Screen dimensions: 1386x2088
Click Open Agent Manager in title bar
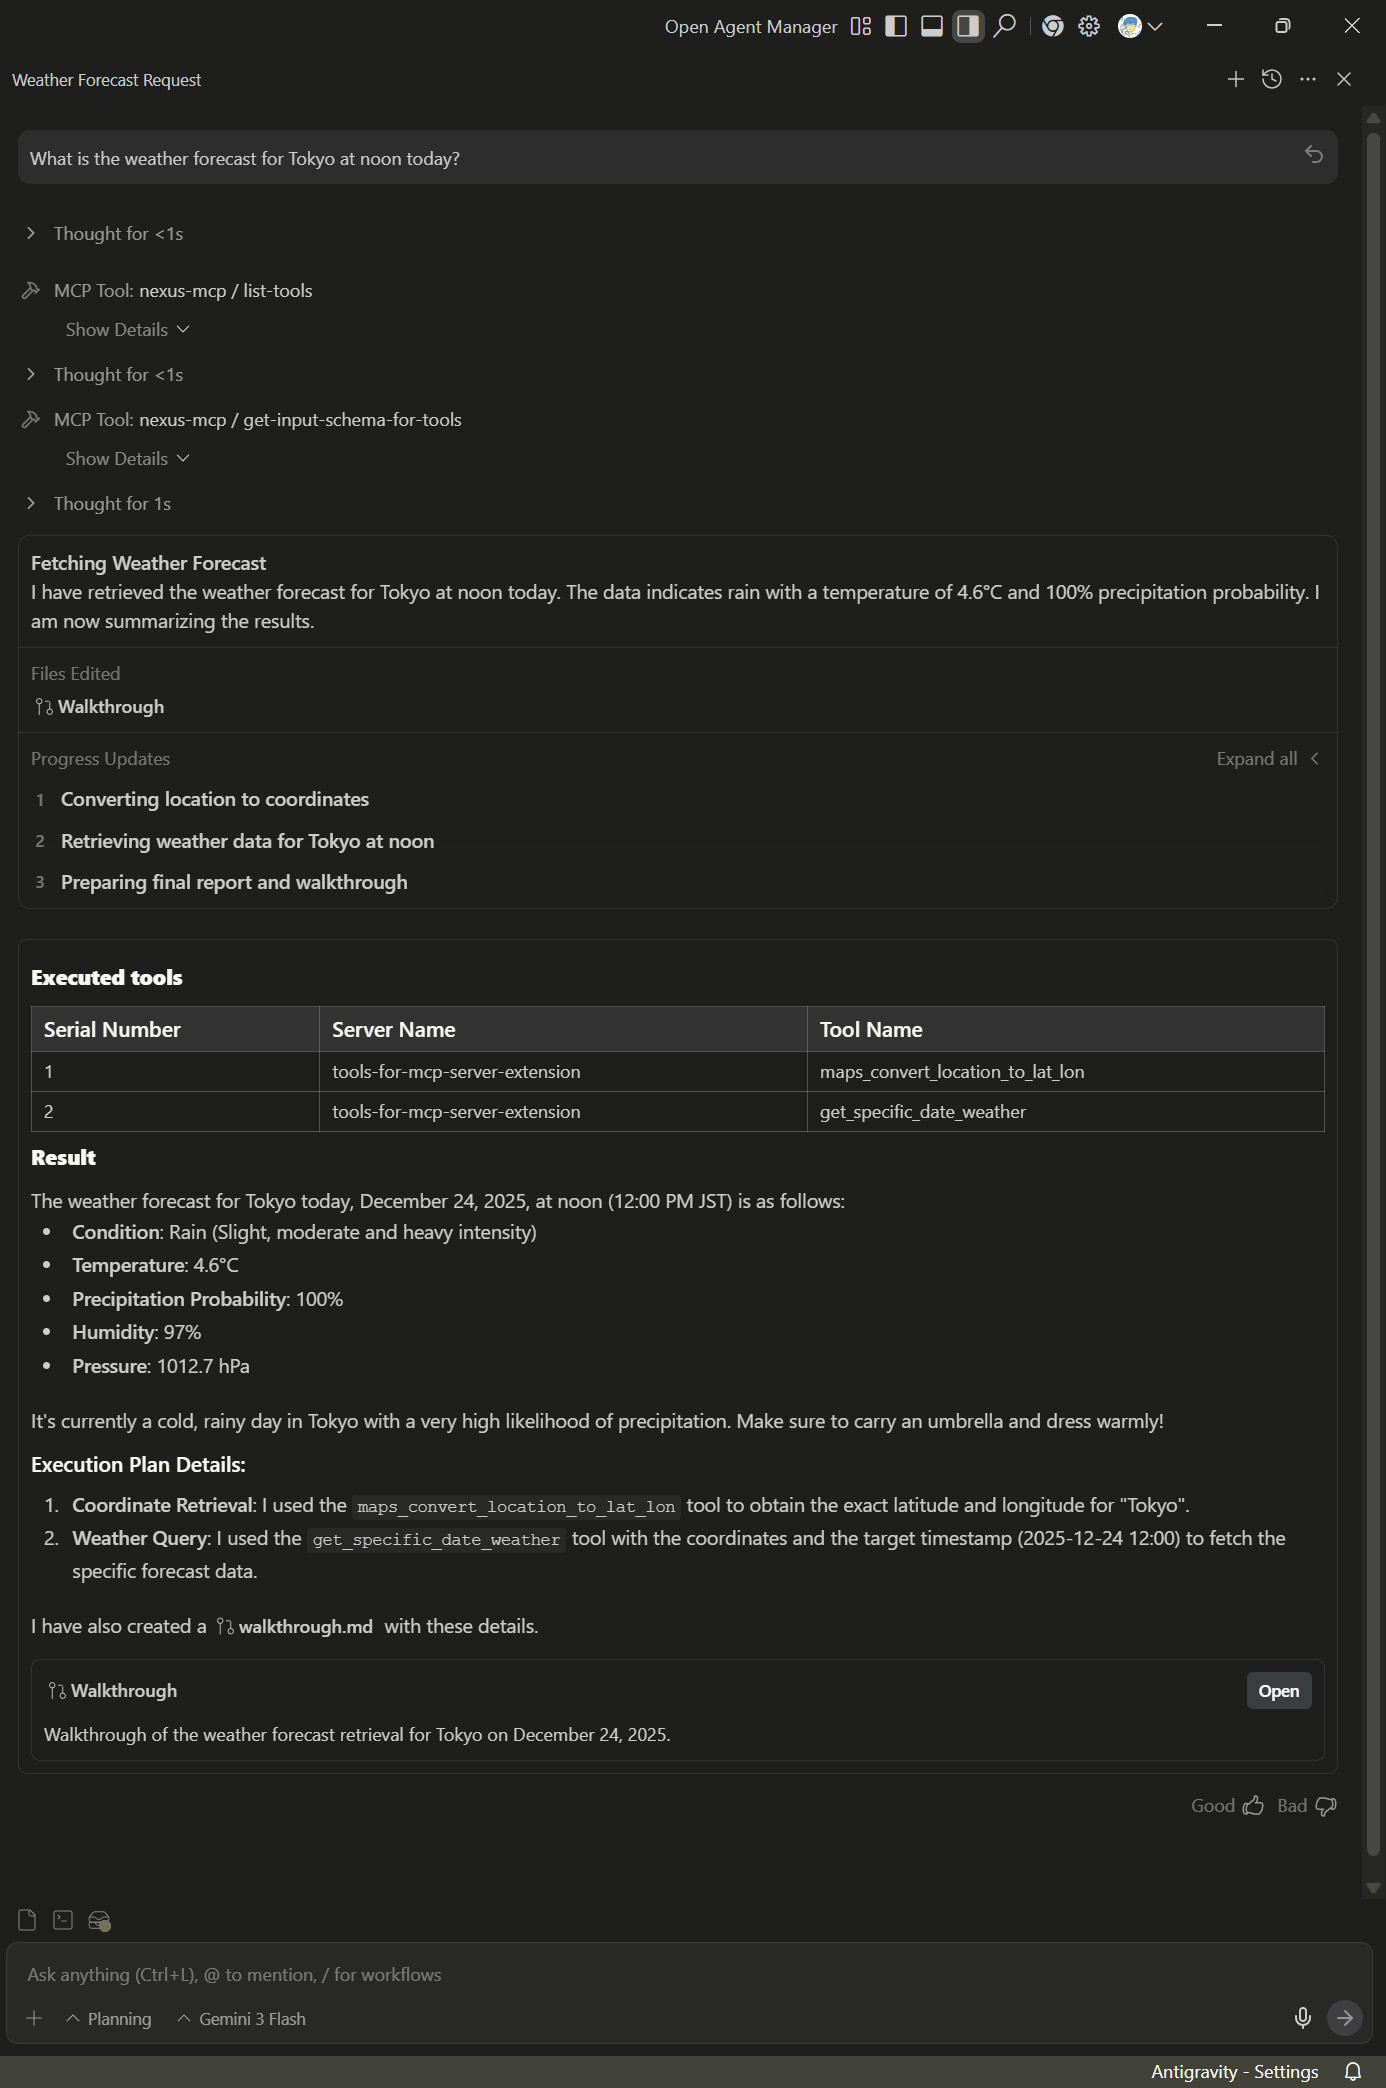coord(750,26)
